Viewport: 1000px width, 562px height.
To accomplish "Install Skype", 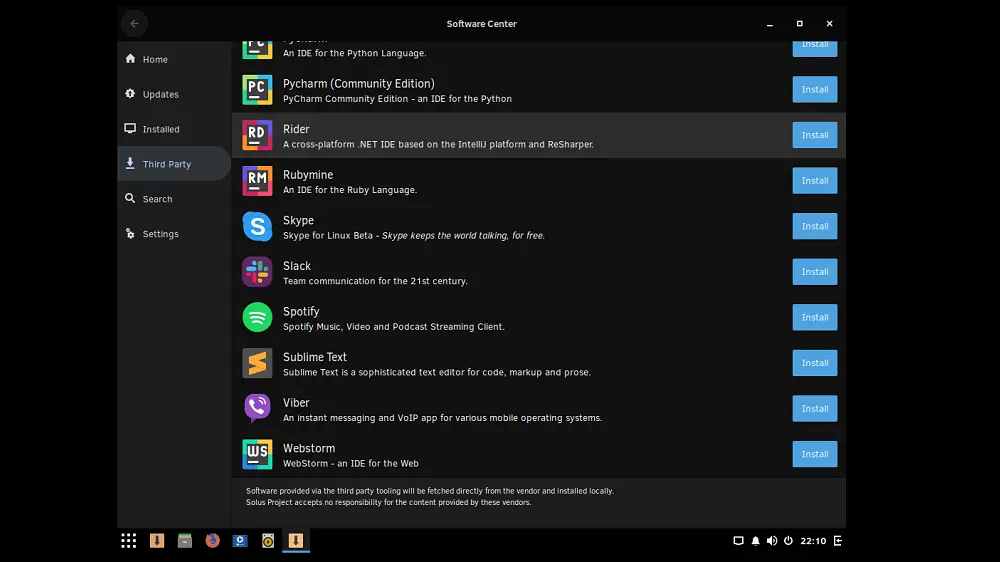I will pyautogui.click(x=814, y=226).
